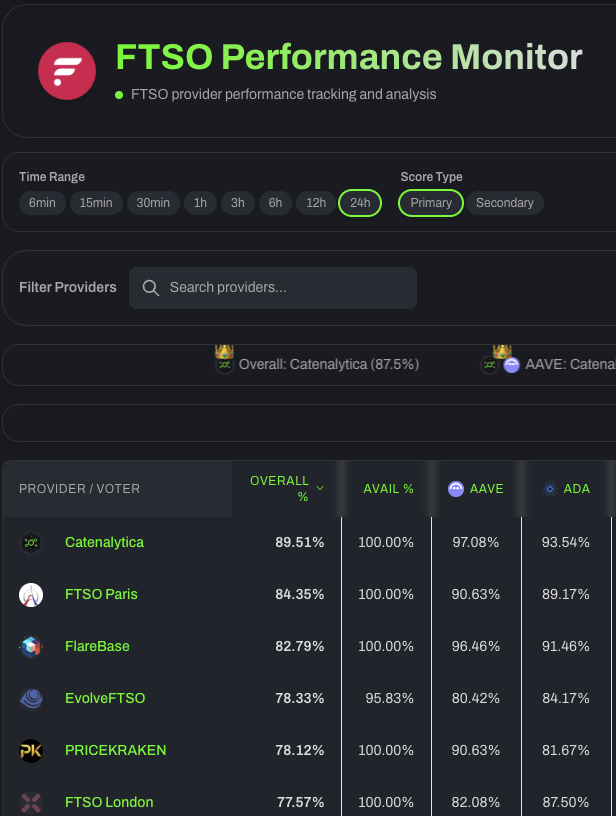This screenshot has height=816, width=616.
Task: Click the AAVE coin icon in header
Action: point(456,489)
